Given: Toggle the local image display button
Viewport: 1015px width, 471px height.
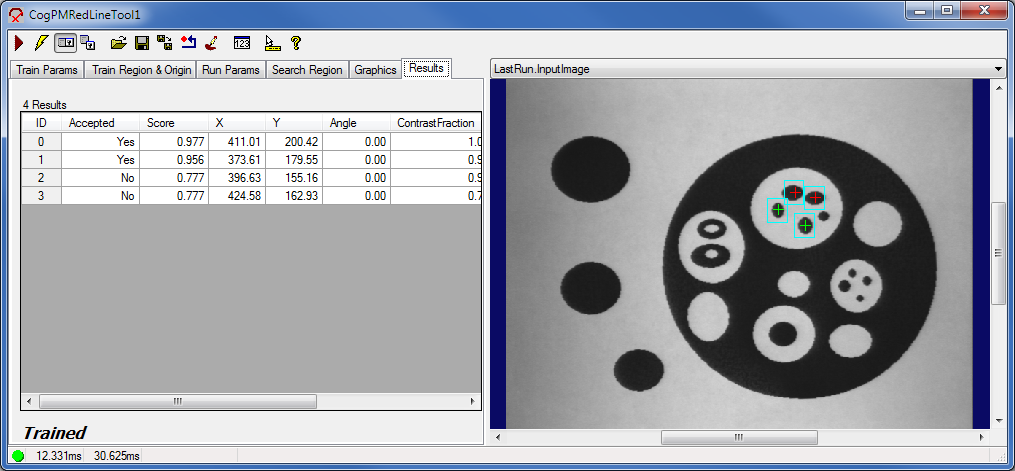Looking at the screenshot, I should pos(65,43).
